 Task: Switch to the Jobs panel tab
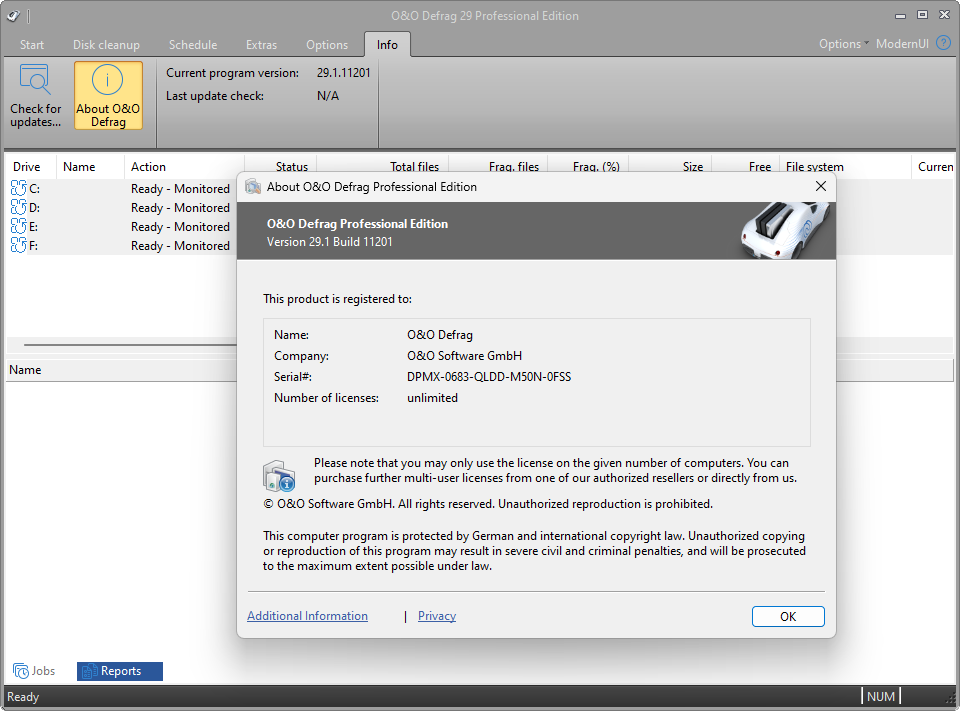click(34, 671)
